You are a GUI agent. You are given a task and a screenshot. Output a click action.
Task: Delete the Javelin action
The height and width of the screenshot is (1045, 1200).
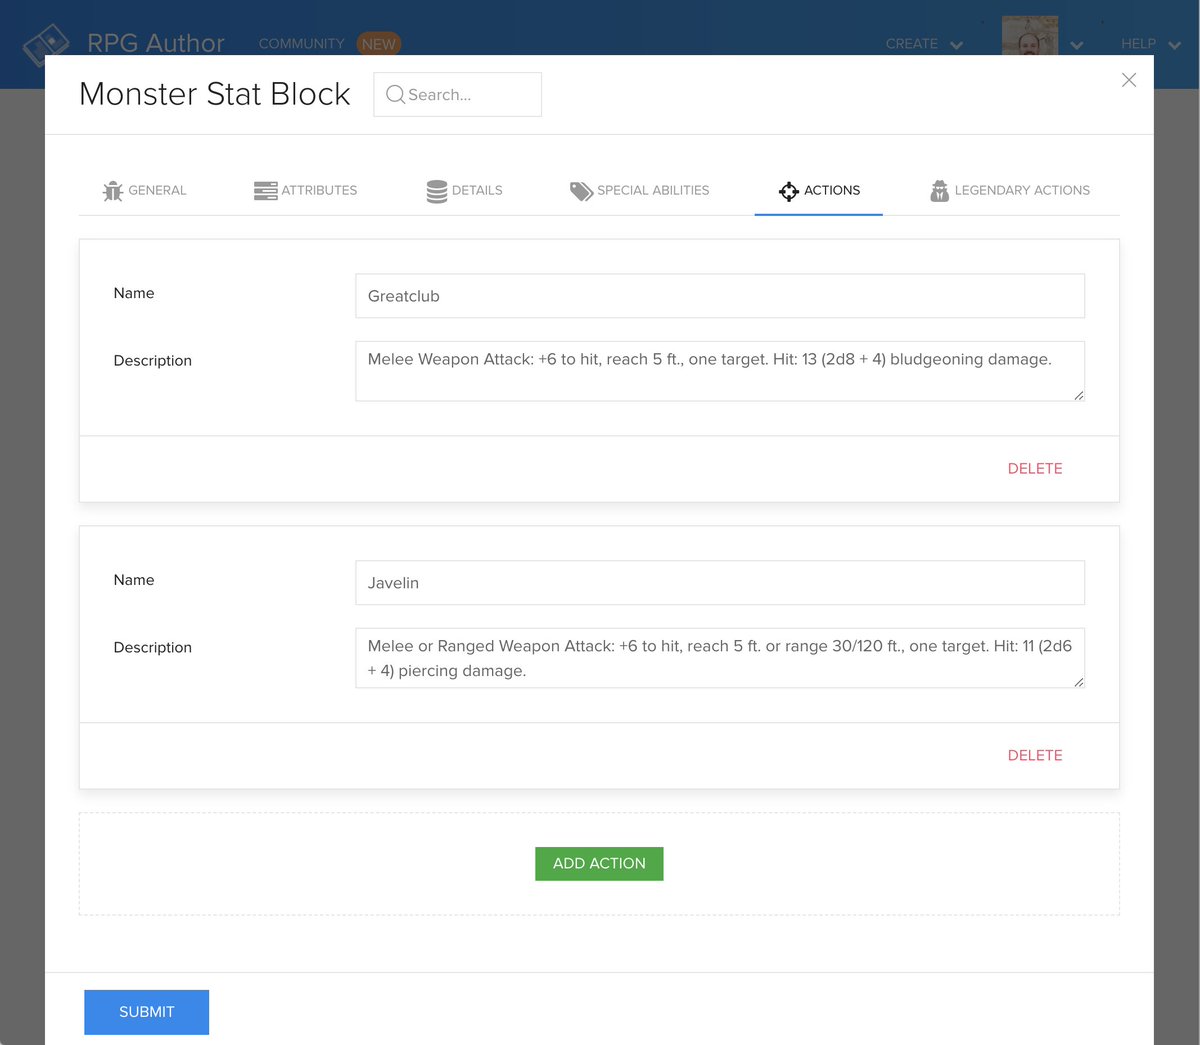point(1035,756)
